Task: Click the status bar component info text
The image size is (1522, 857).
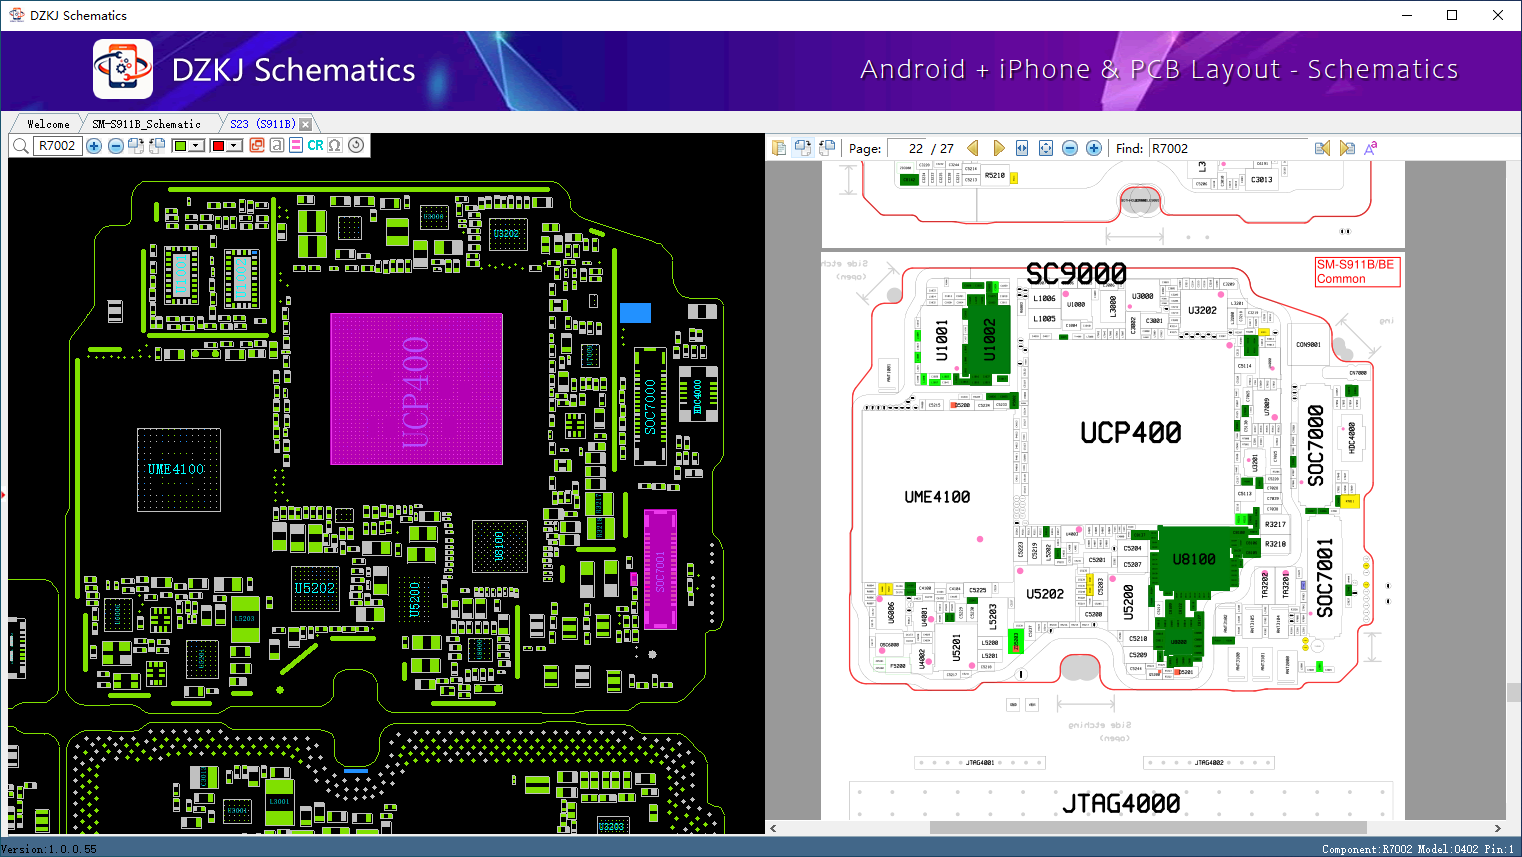Action: tap(1418, 849)
